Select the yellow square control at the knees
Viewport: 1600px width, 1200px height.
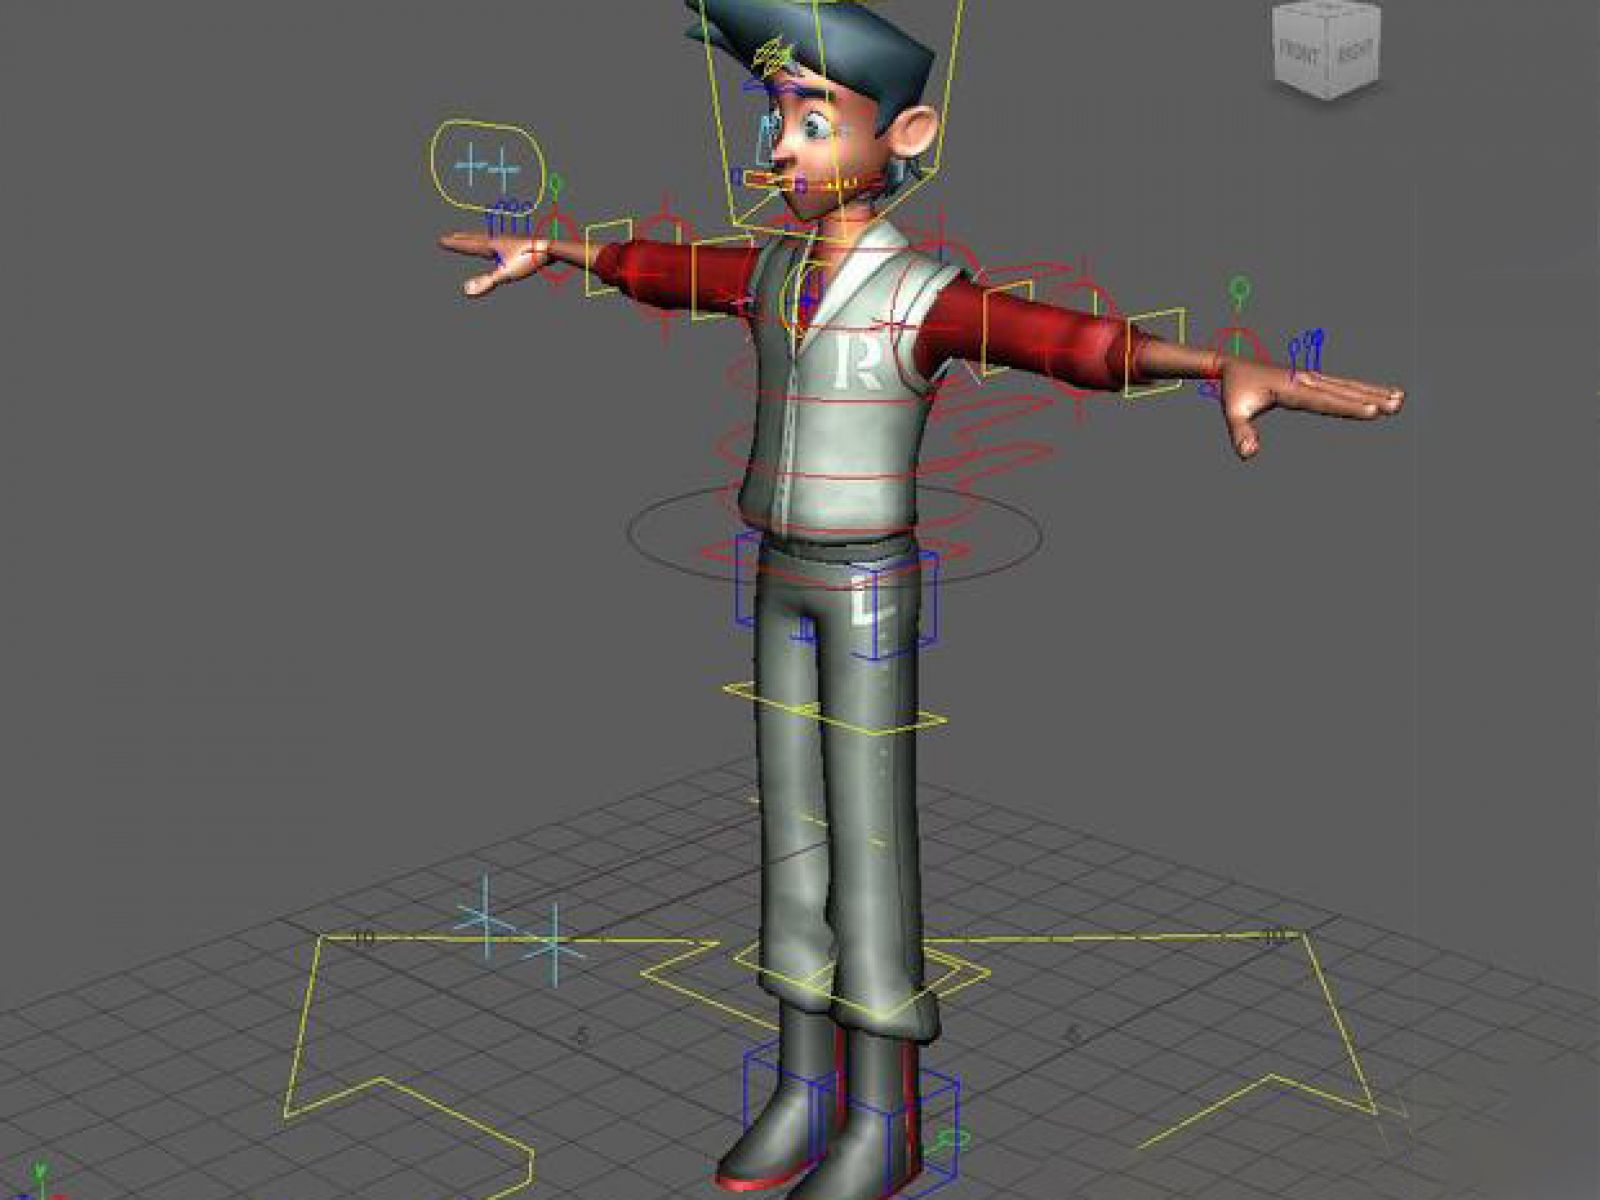834,710
